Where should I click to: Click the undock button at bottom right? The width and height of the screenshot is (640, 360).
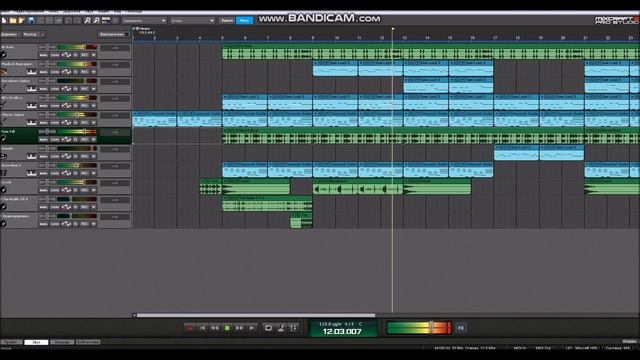click(631, 341)
